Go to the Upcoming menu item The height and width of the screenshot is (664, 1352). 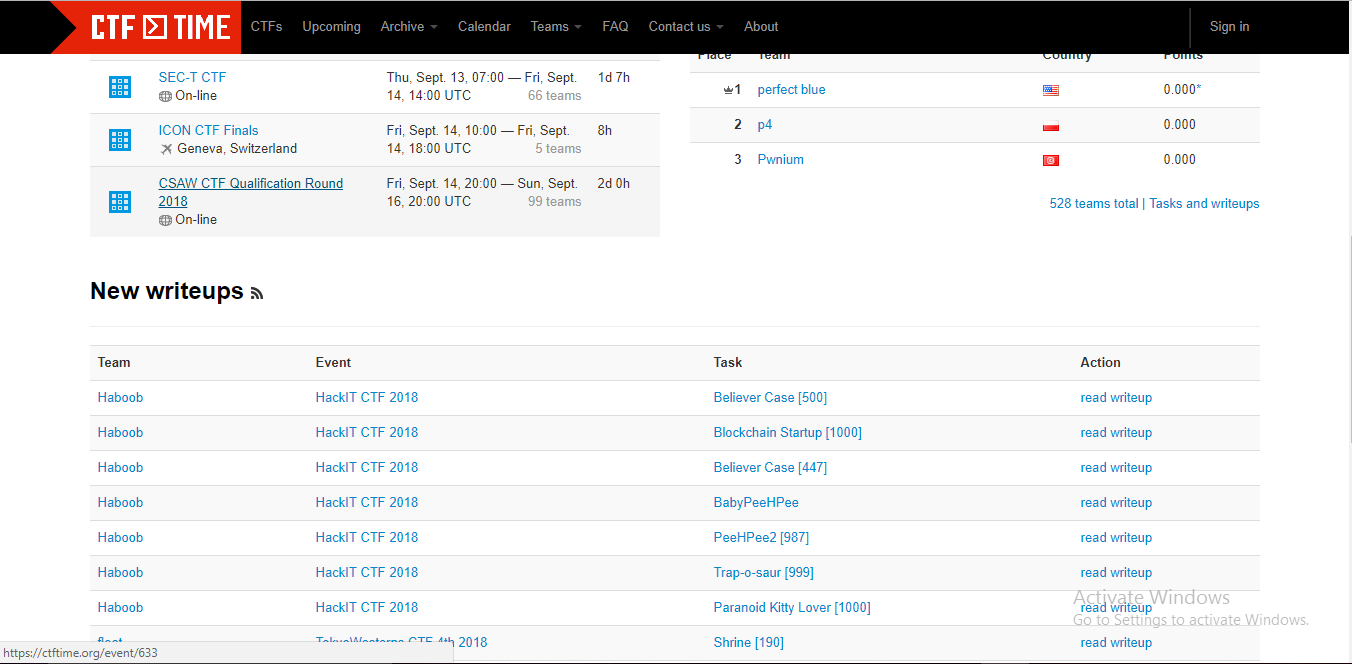pos(331,27)
